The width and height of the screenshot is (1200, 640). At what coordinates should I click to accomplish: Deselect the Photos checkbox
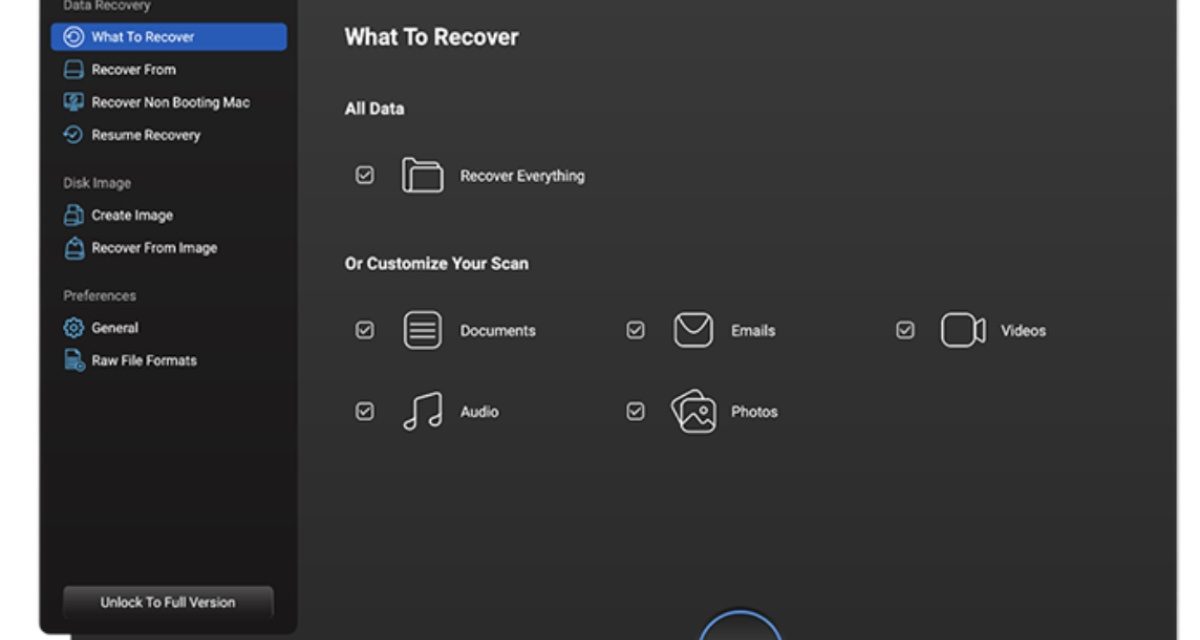[x=635, y=411]
